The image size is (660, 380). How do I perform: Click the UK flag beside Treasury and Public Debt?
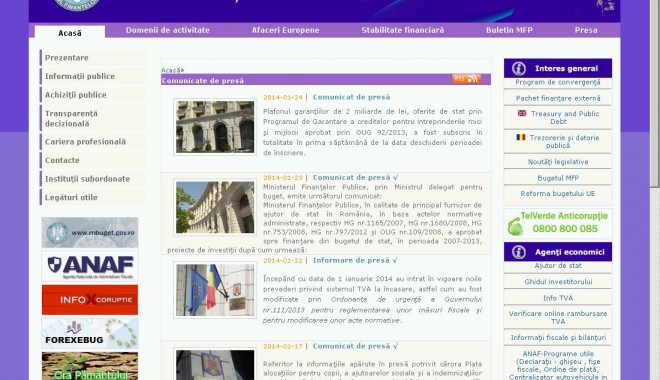(x=522, y=113)
